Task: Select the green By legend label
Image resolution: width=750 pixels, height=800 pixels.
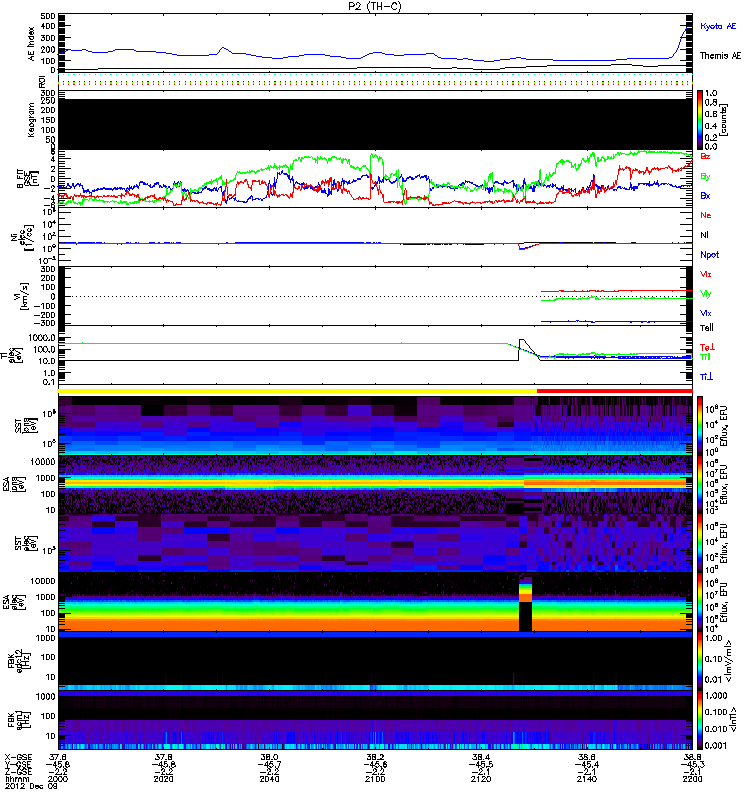Action: click(706, 176)
